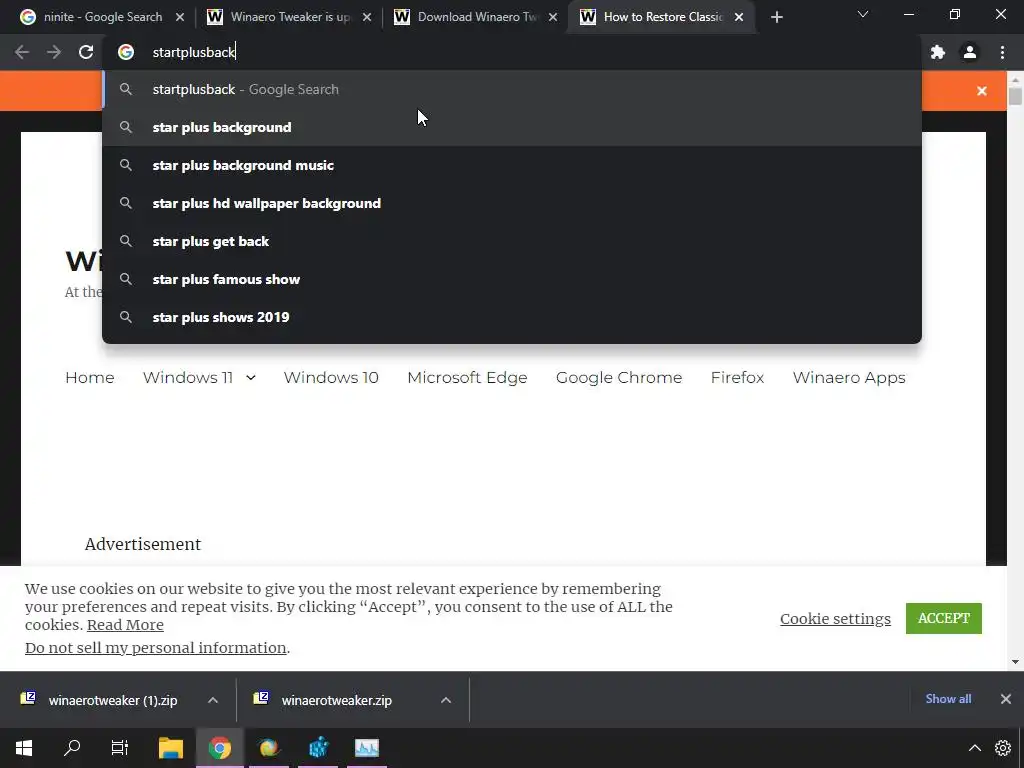
Task: Pick star plus hd wallpaper background suggestion
Action: tap(511, 203)
